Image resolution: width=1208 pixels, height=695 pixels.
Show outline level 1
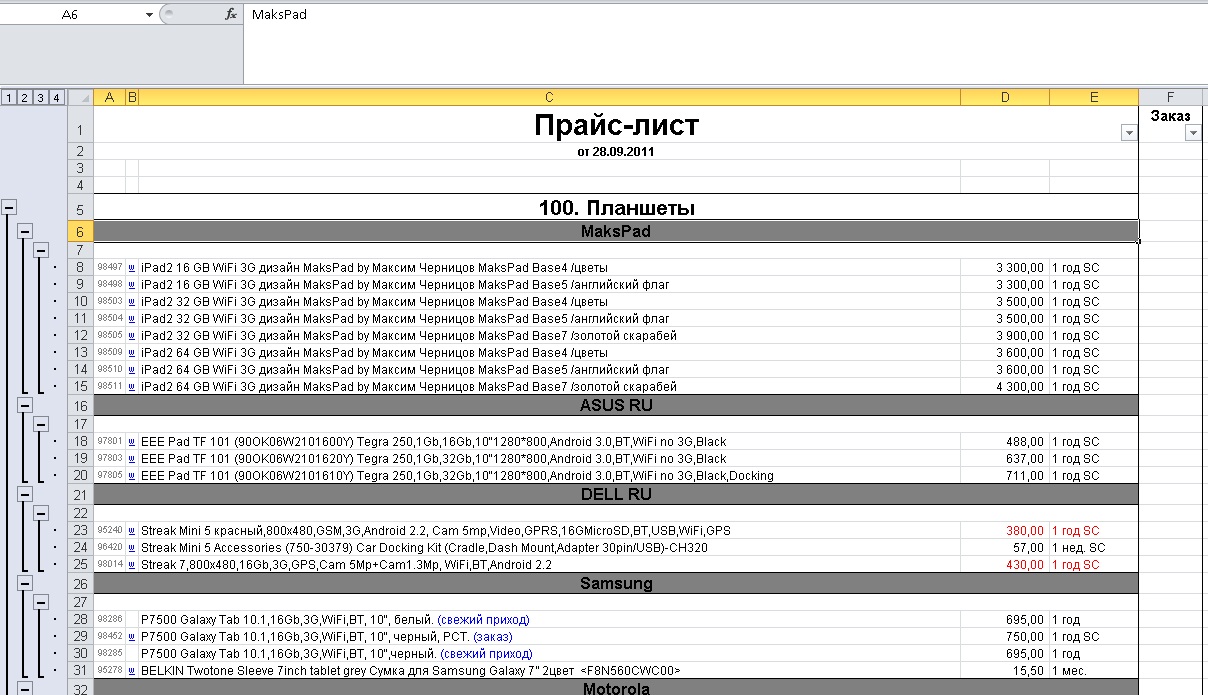tap(9, 97)
